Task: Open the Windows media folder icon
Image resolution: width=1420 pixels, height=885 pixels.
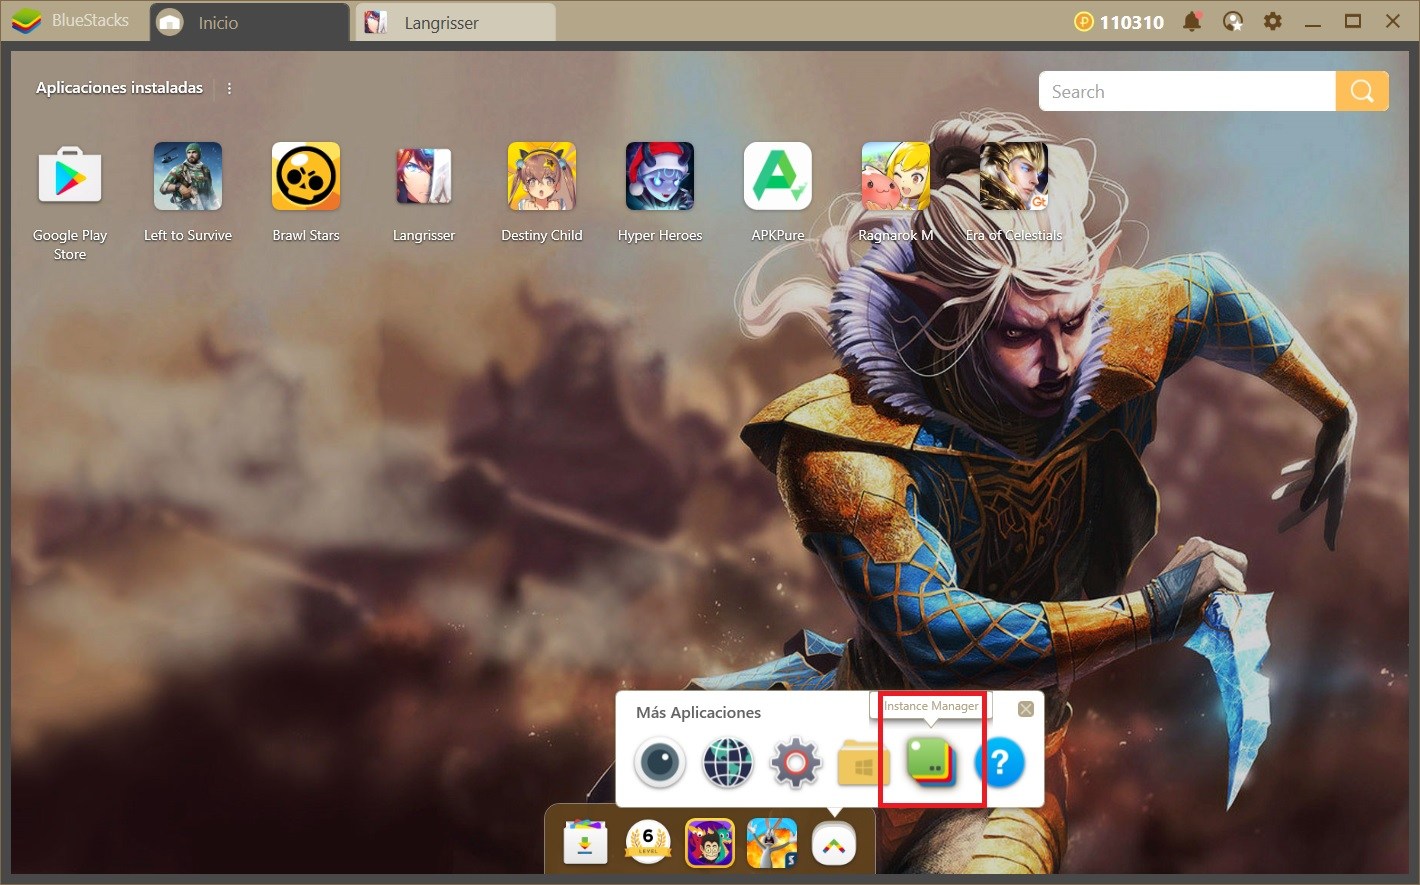Action: click(863, 765)
